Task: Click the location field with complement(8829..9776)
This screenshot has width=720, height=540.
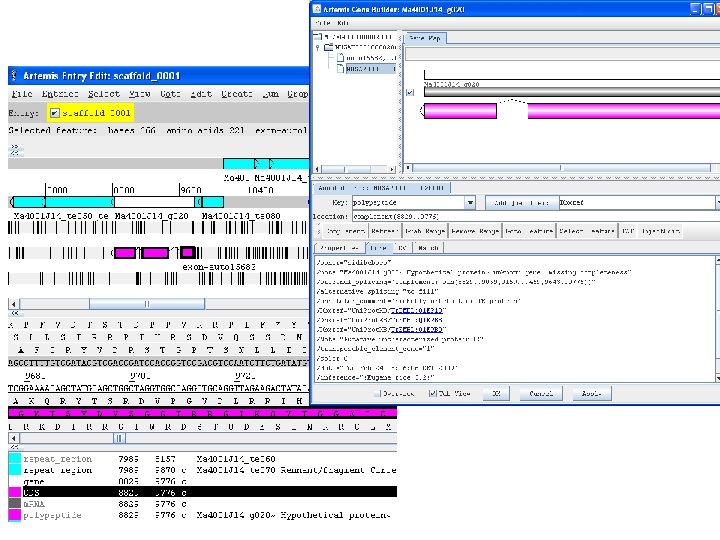Action: 536,216
